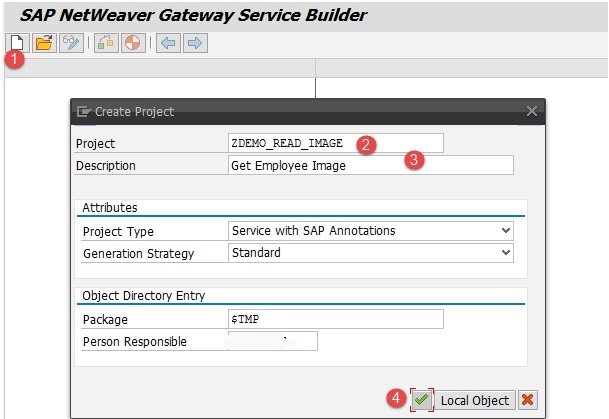
Task: Click the Local Object button
Action: [x=475, y=400]
